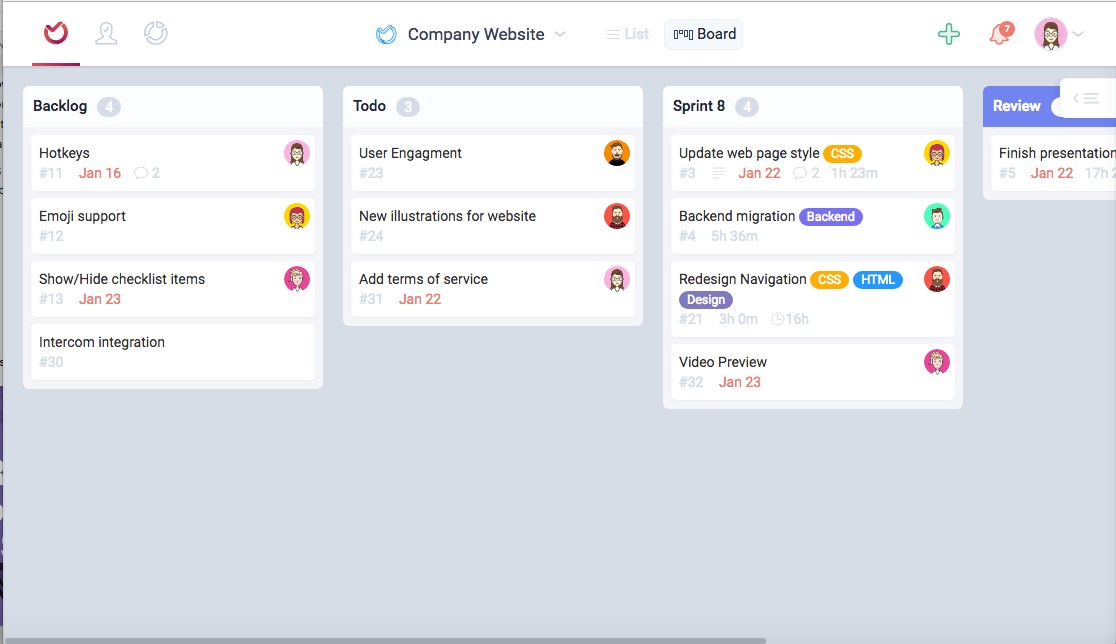1116x644 pixels.
Task: Open the red checkmark tasks home icon
Action: (x=56, y=33)
